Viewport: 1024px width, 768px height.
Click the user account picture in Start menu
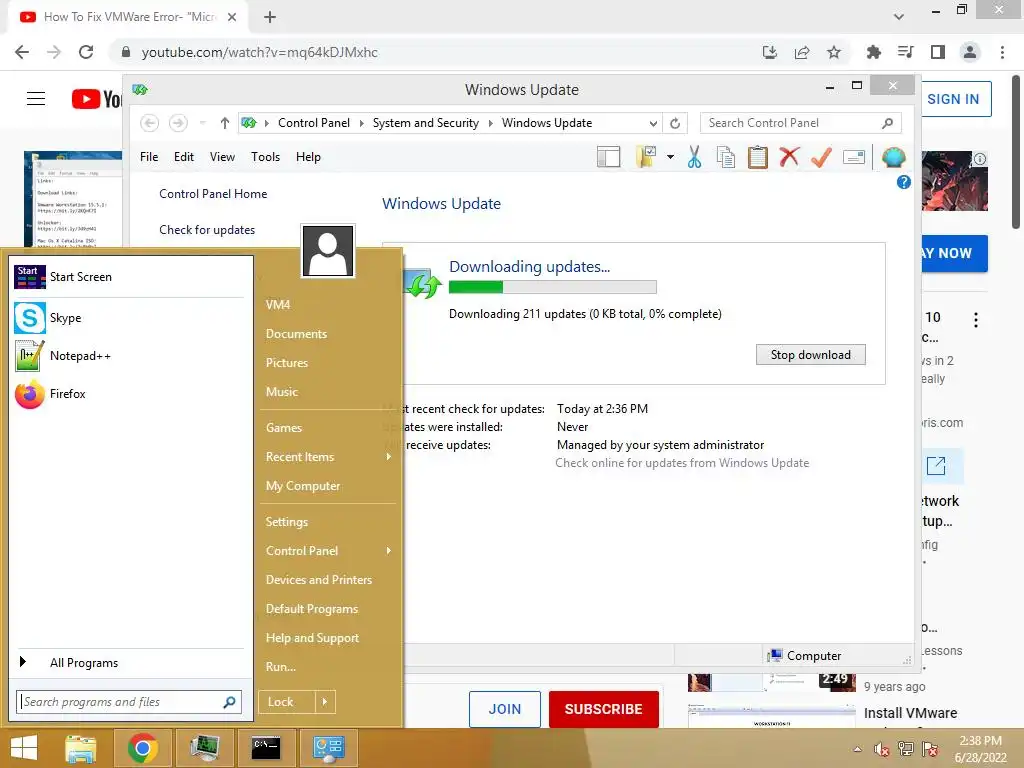click(328, 251)
